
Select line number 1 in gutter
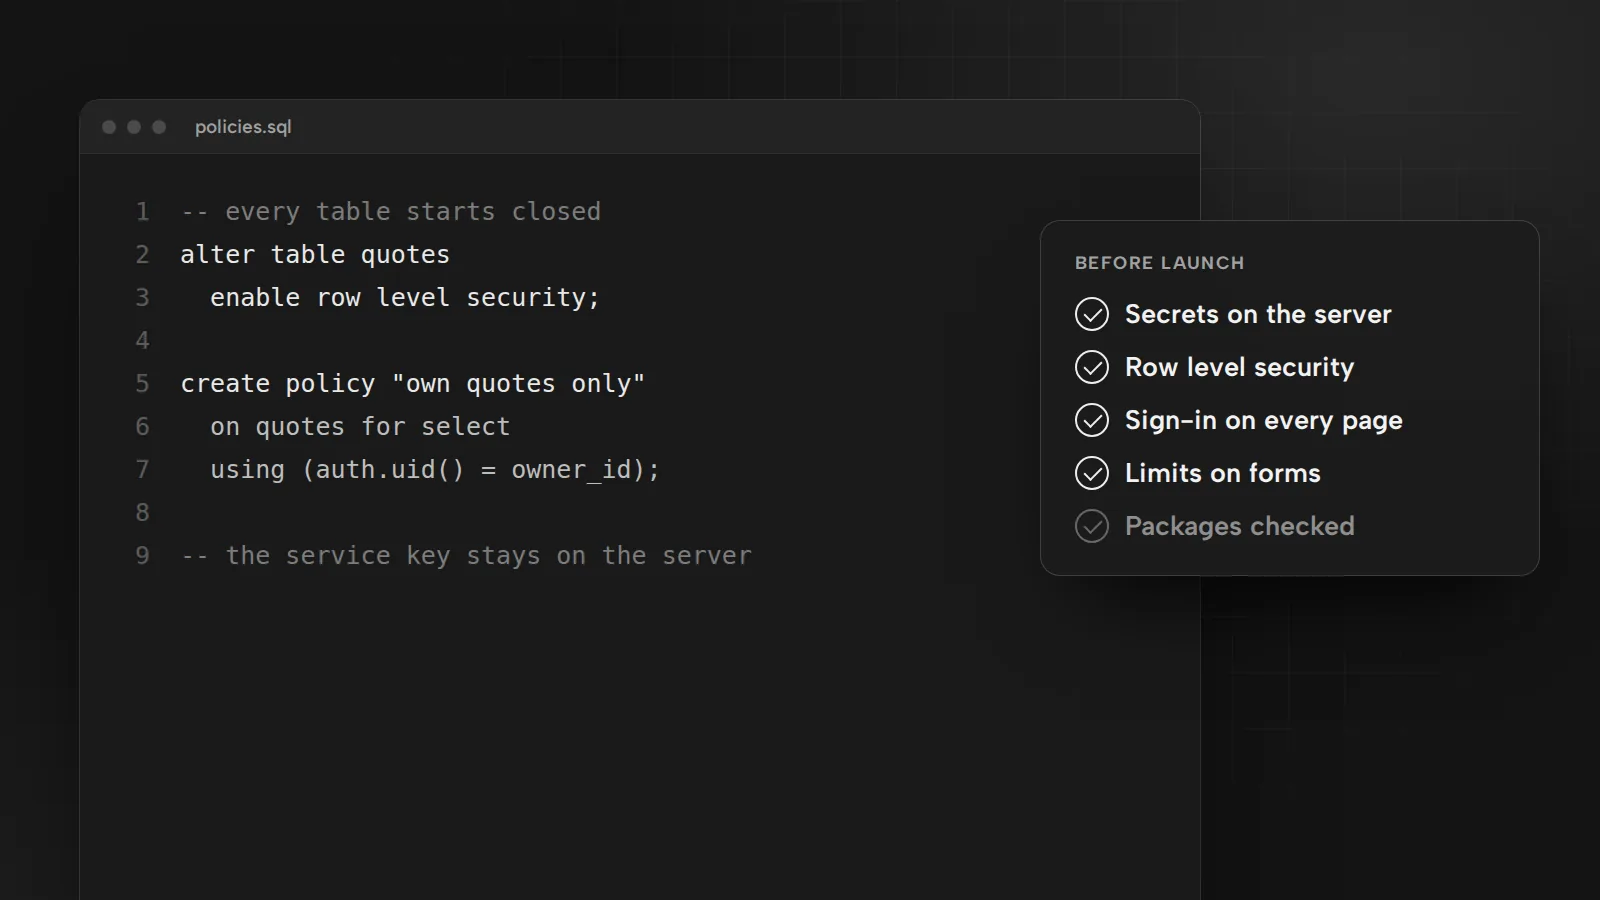[x=142, y=212]
